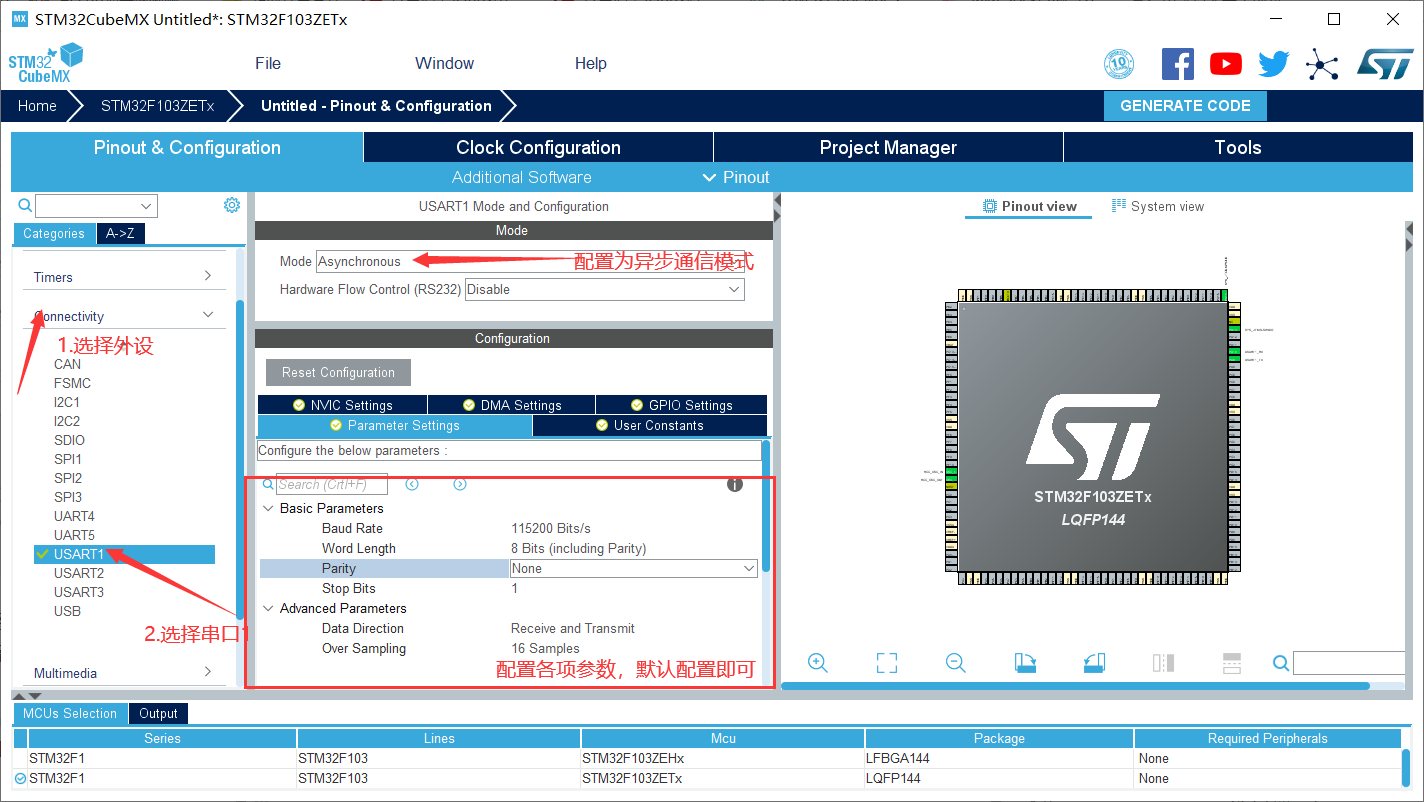The image size is (1424, 802).
Task: Open the Facebook icon link
Action: pyautogui.click(x=1178, y=64)
